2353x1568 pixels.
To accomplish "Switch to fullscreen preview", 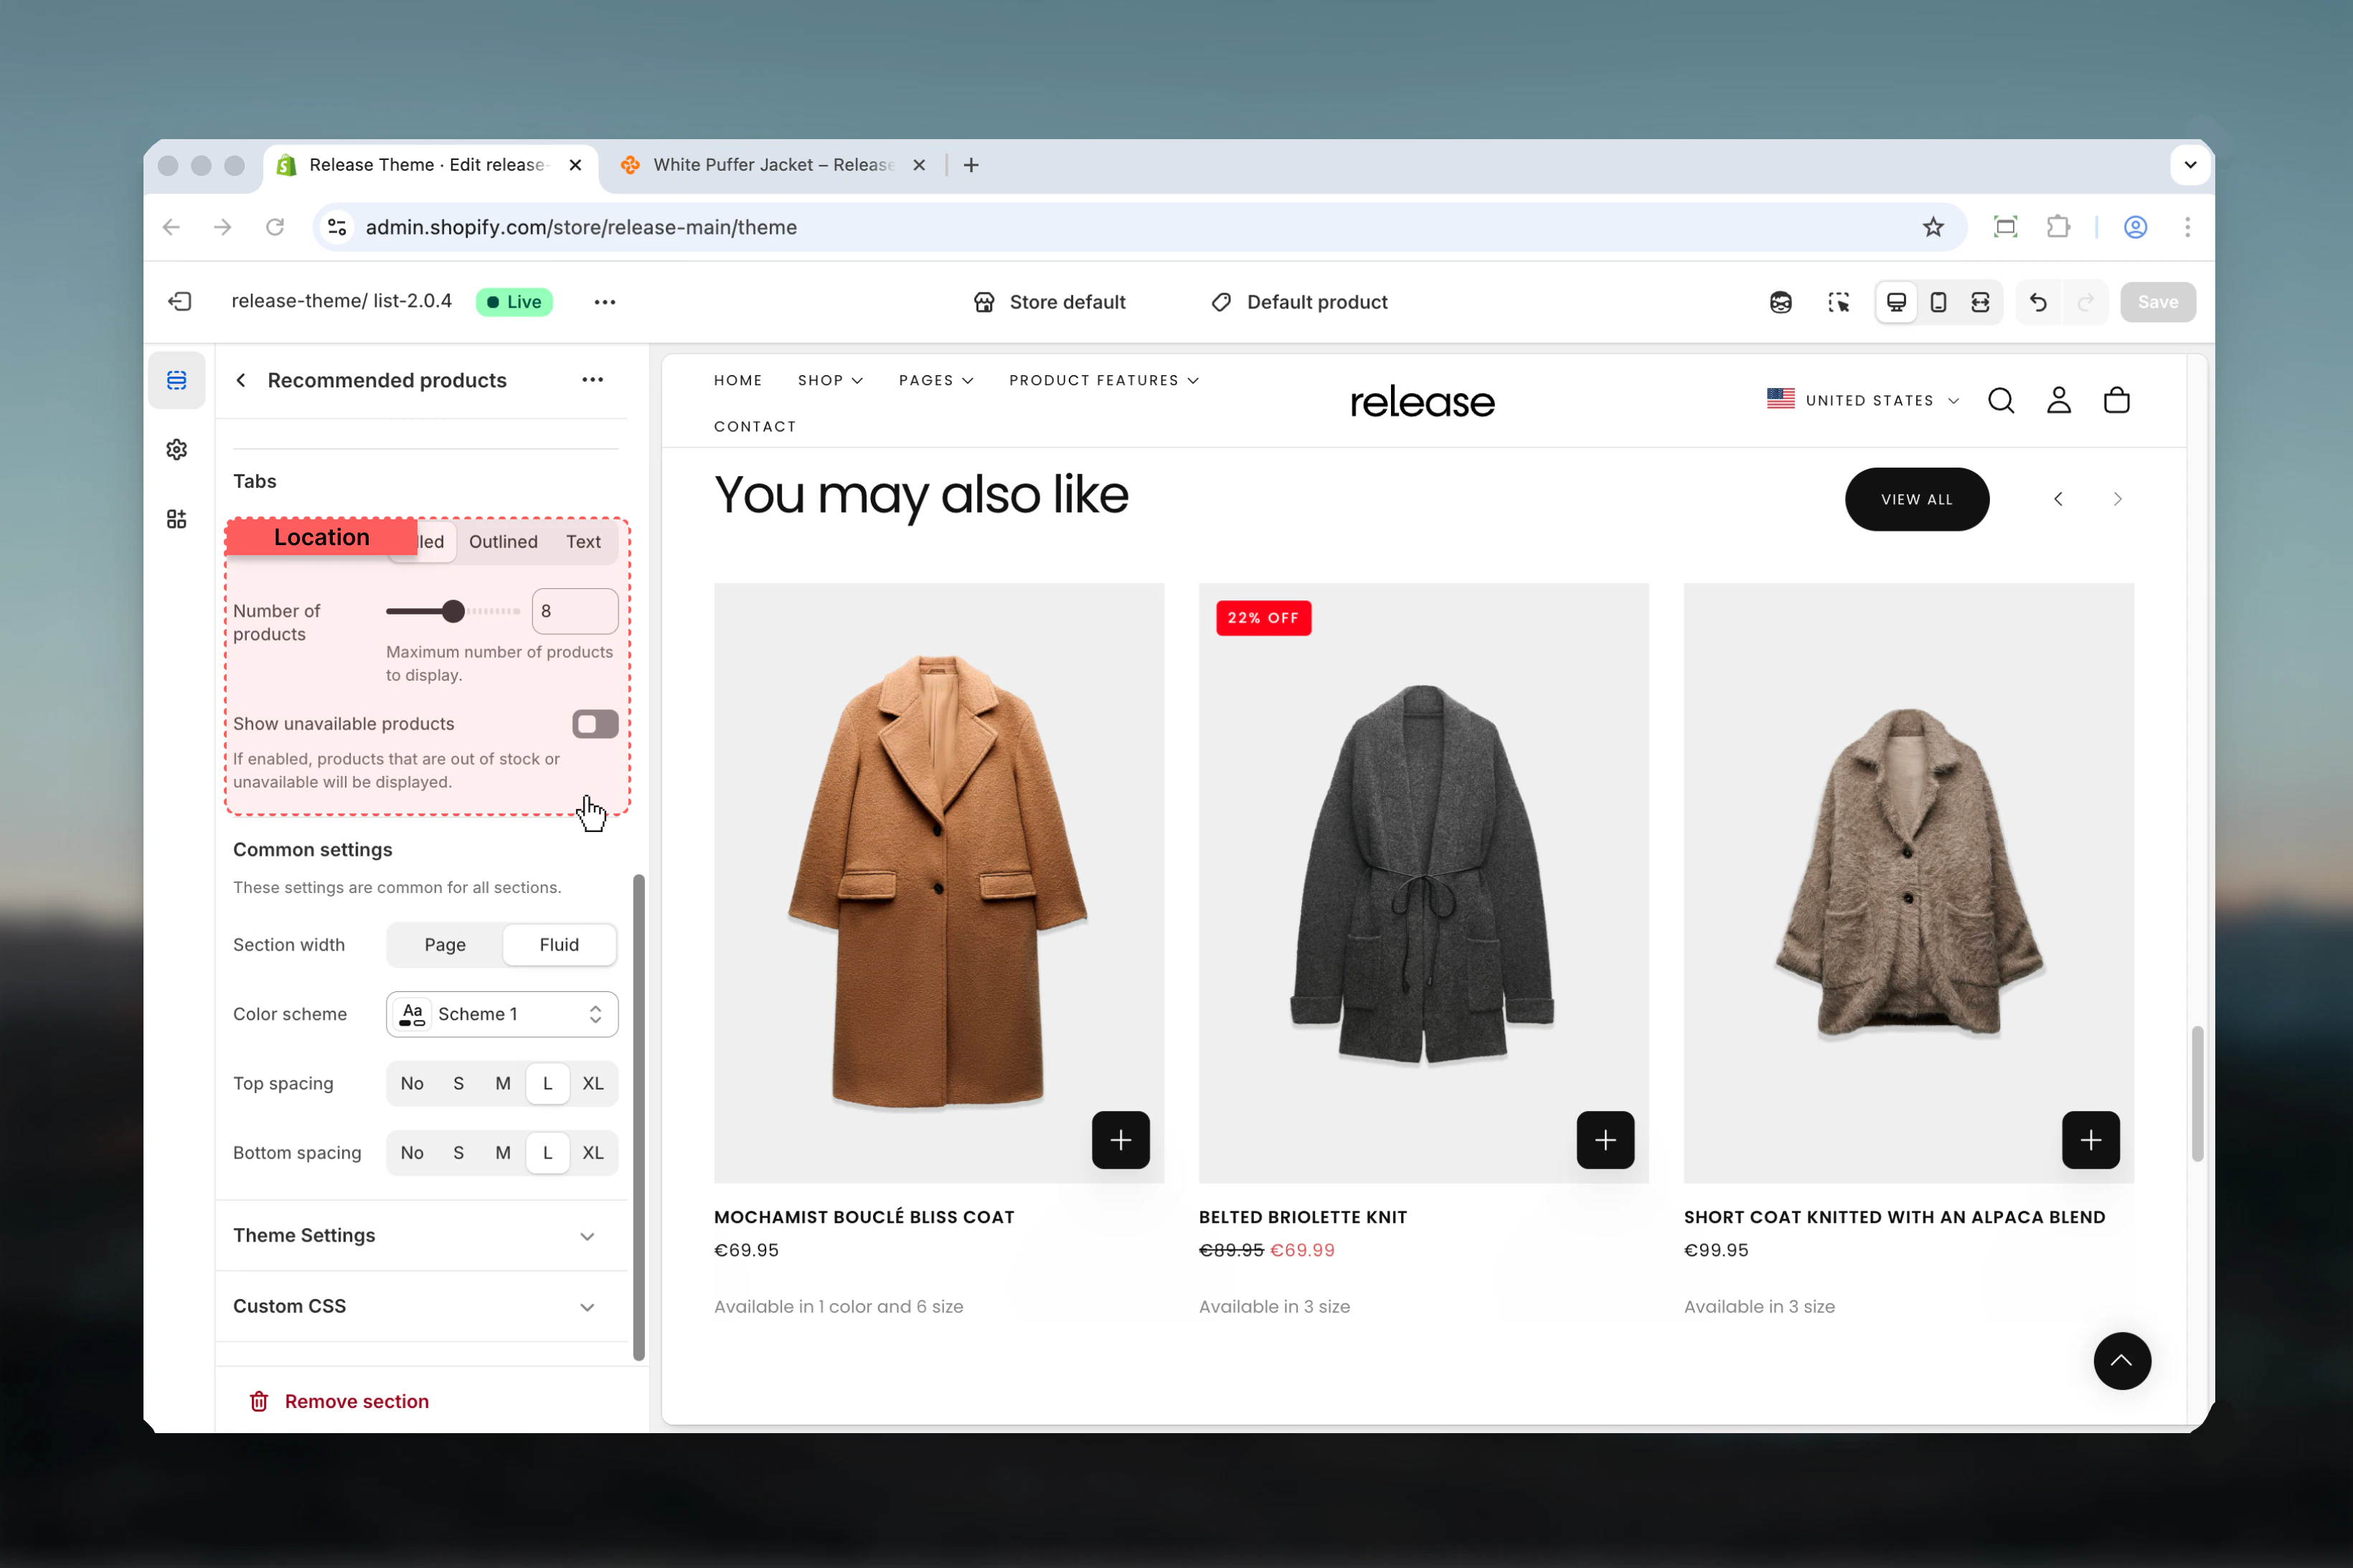I will pyautogui.click(x=1980, y=302).
